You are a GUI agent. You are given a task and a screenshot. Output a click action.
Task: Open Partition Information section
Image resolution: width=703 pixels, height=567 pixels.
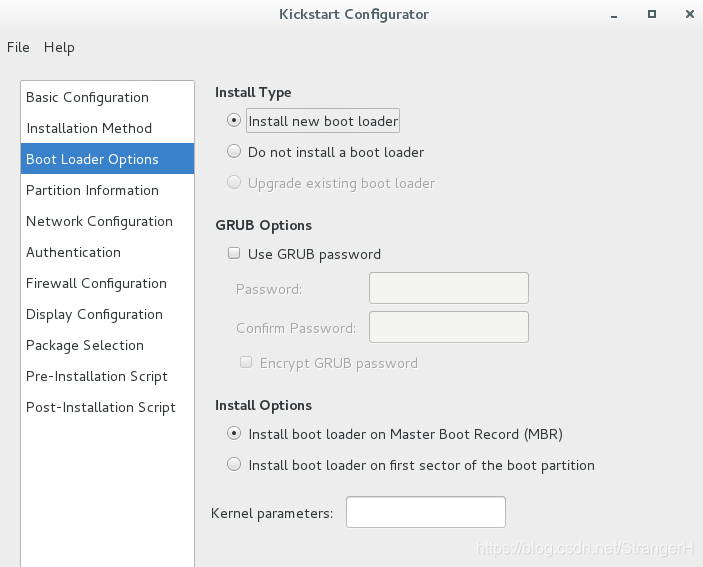(107, 190)
